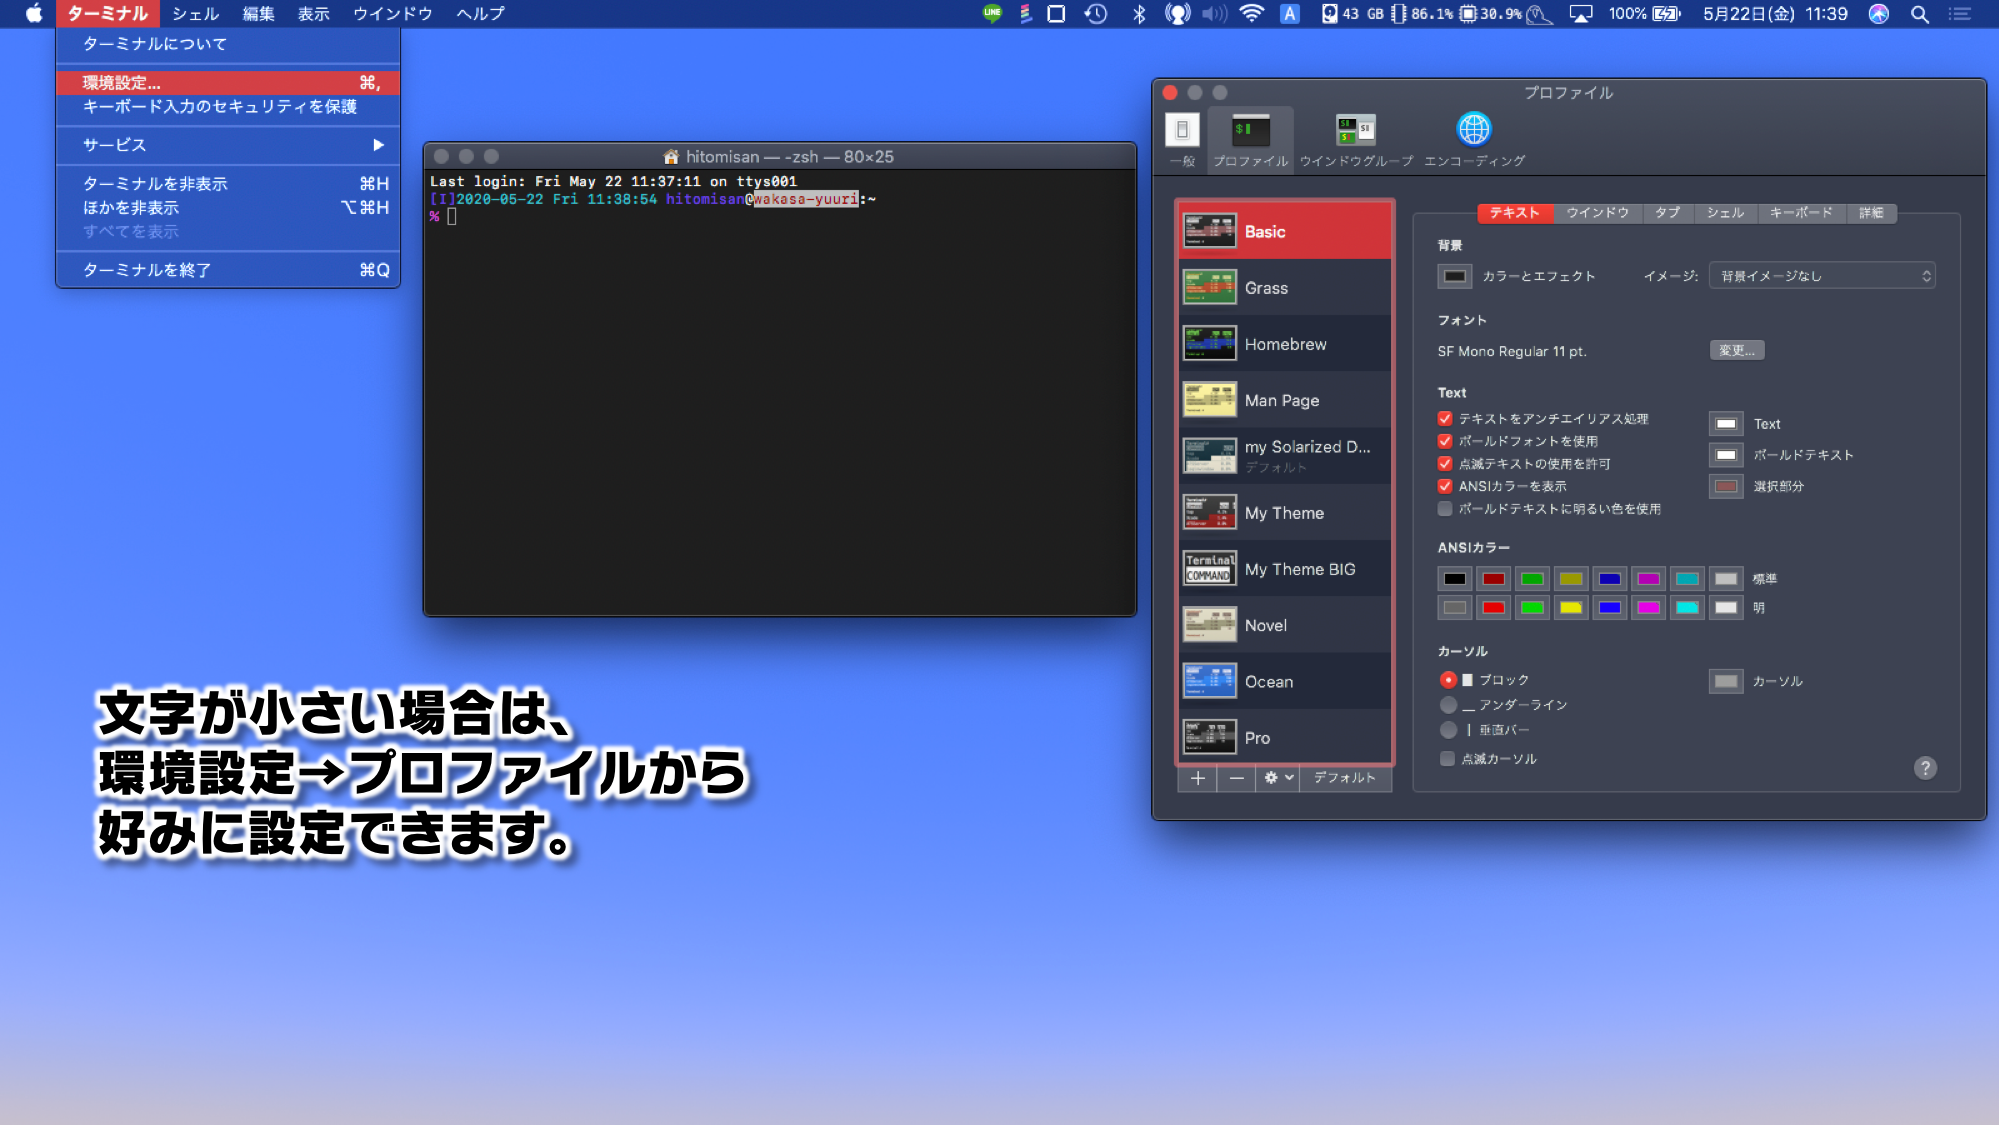Select the Man Page profile
The height and width of the screenshot is (1125, 1999).
point(1286,400)
